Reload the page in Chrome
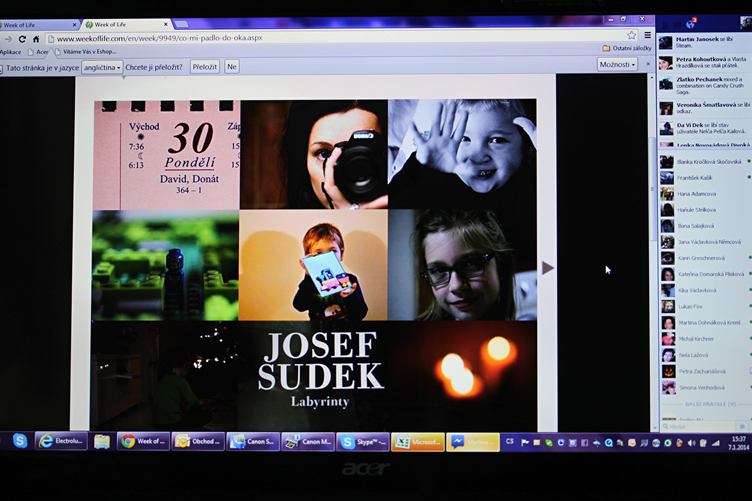The image size is (752, 501). click(22, 39)
